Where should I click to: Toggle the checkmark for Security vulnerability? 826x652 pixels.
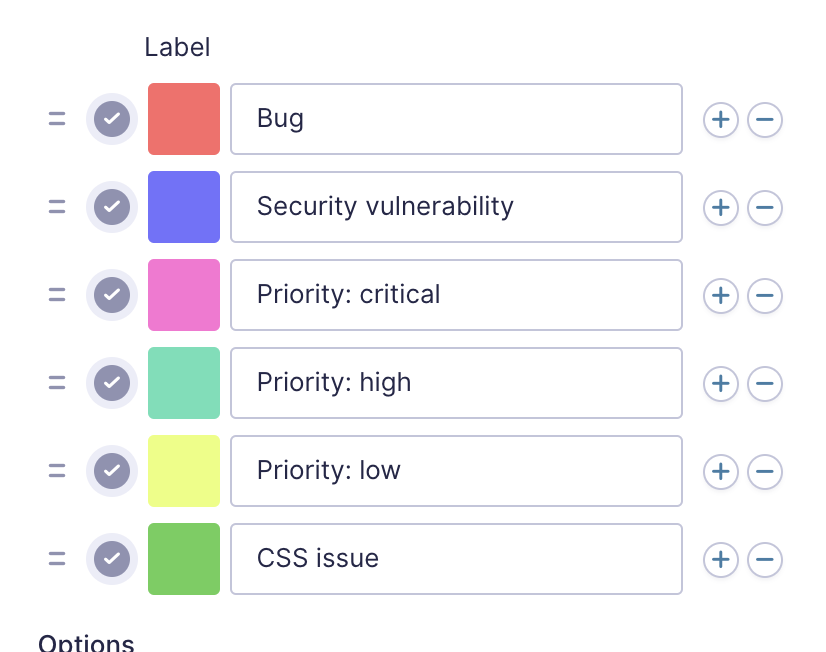(x=112, y=207)
